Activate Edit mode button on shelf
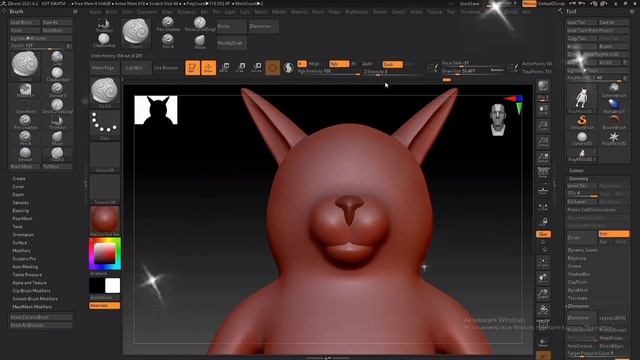640x360 pixels. [192, 68]
